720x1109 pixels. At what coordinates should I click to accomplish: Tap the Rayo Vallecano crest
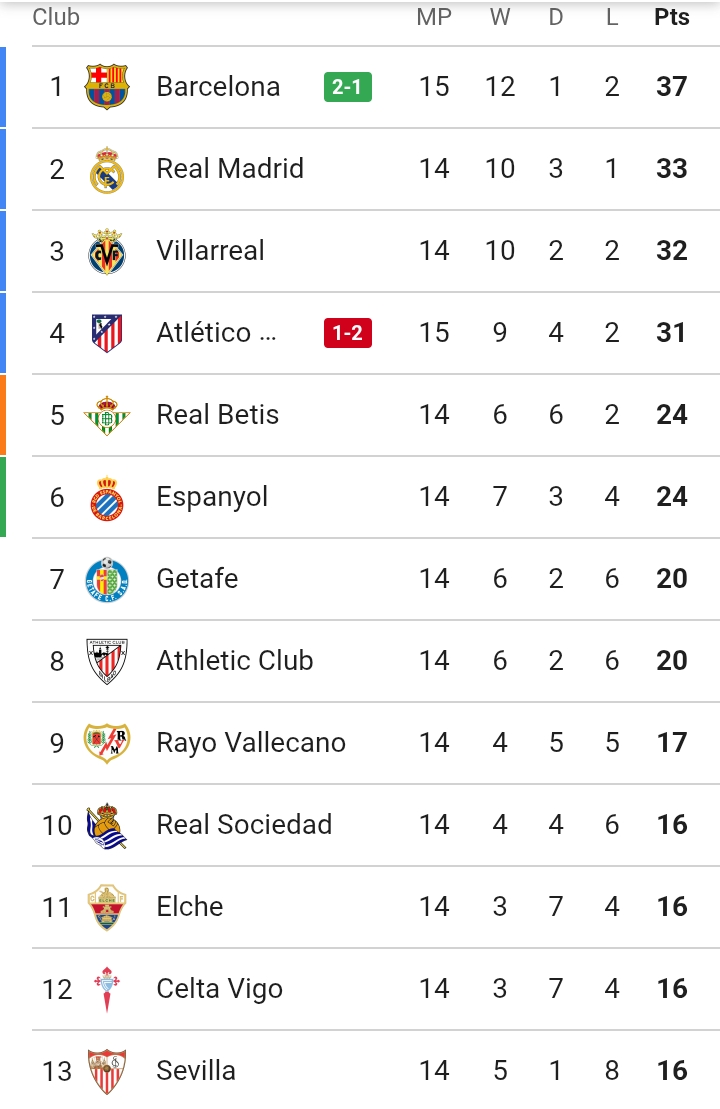(x=107, y=743)
